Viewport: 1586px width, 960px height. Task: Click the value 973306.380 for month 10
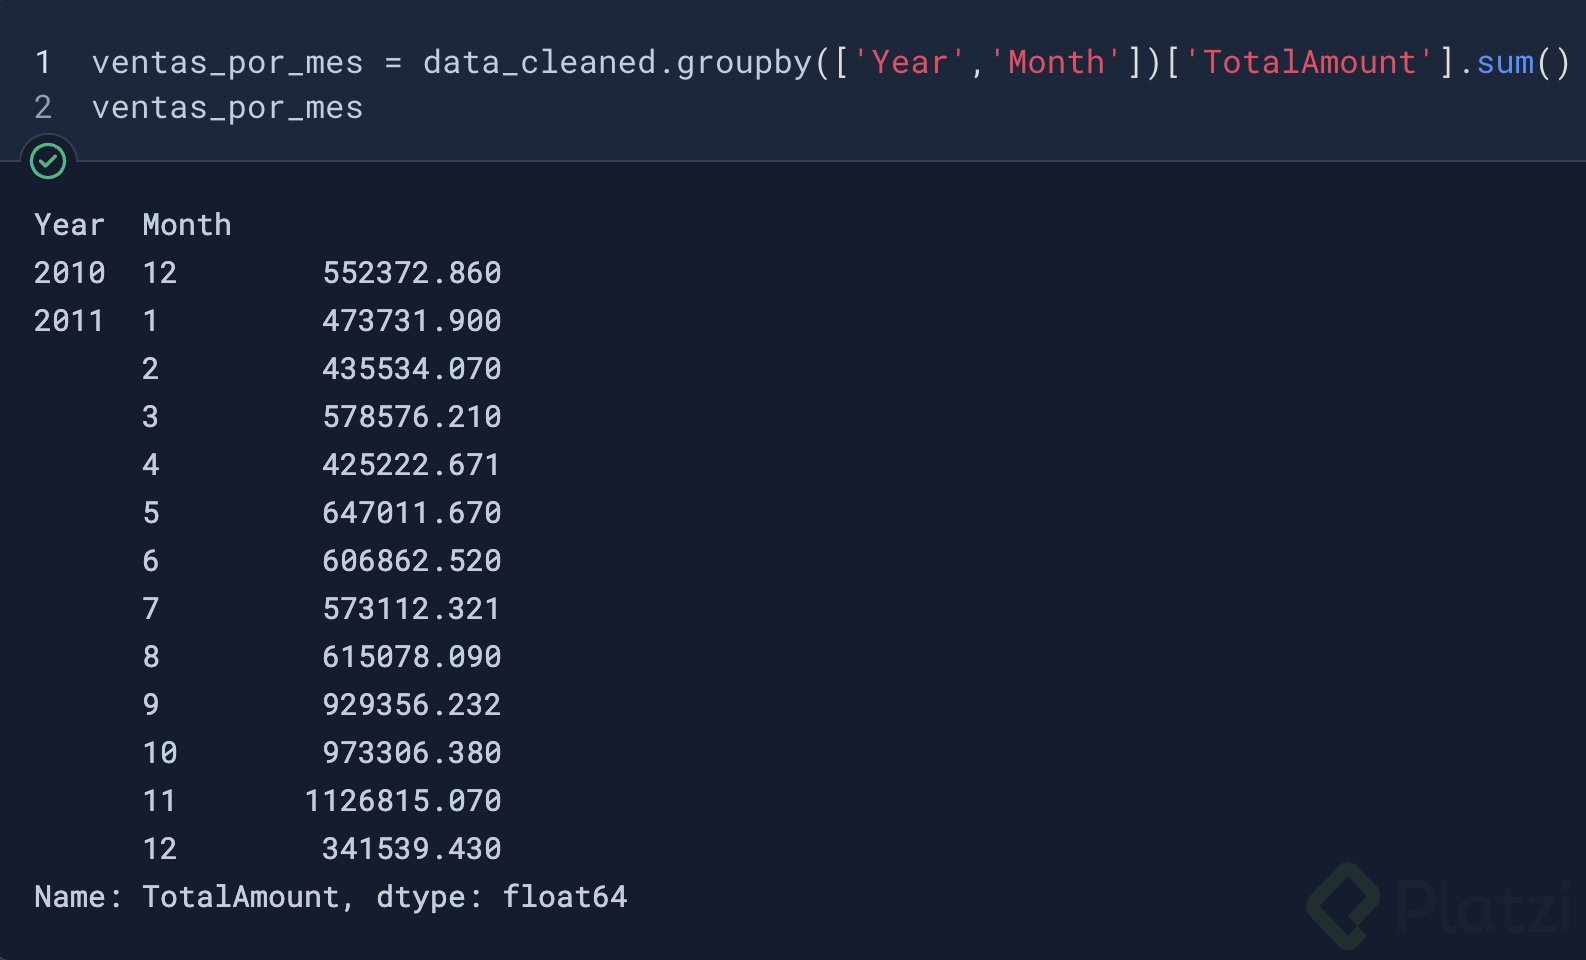pyautogui.click(x=411, y=753)
